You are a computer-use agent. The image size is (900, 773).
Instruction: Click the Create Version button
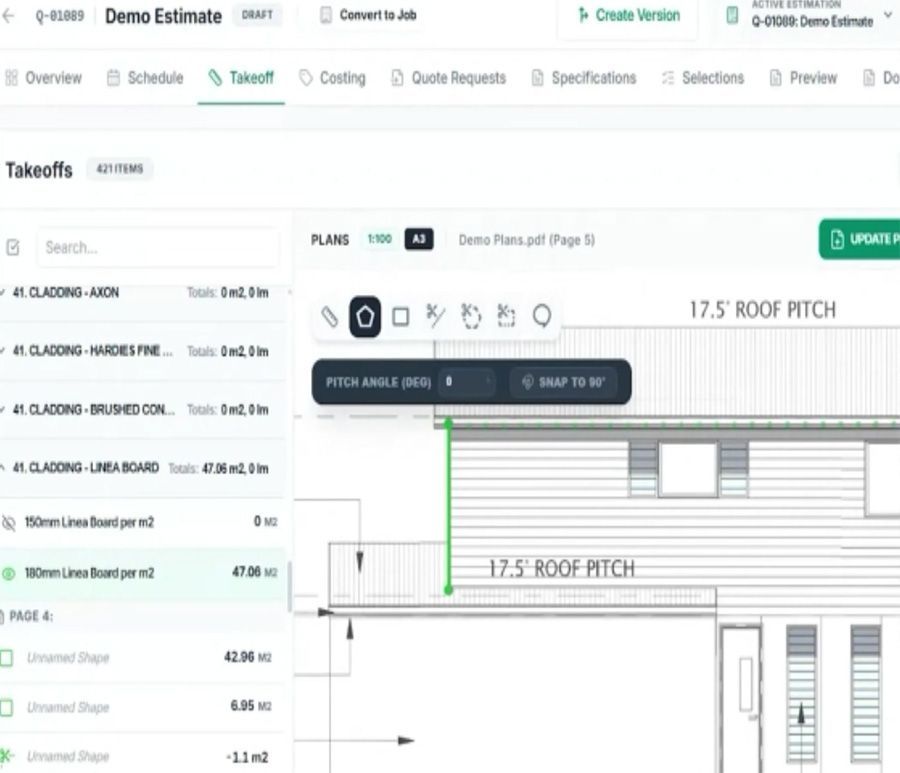(629, 15)
